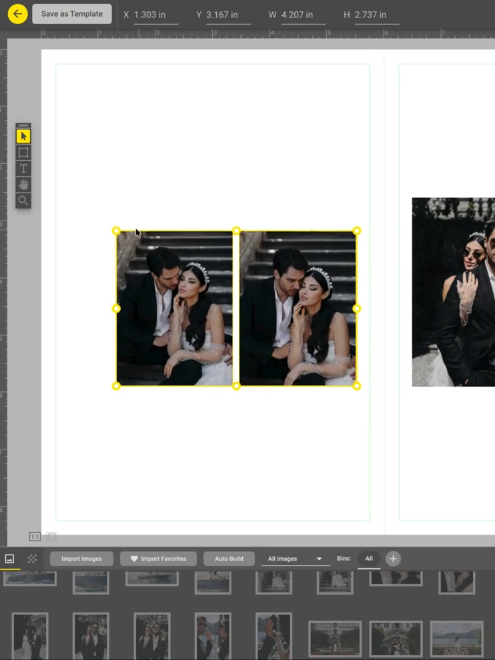
Task: Open the All images dropdown
Action: (295, 559)
